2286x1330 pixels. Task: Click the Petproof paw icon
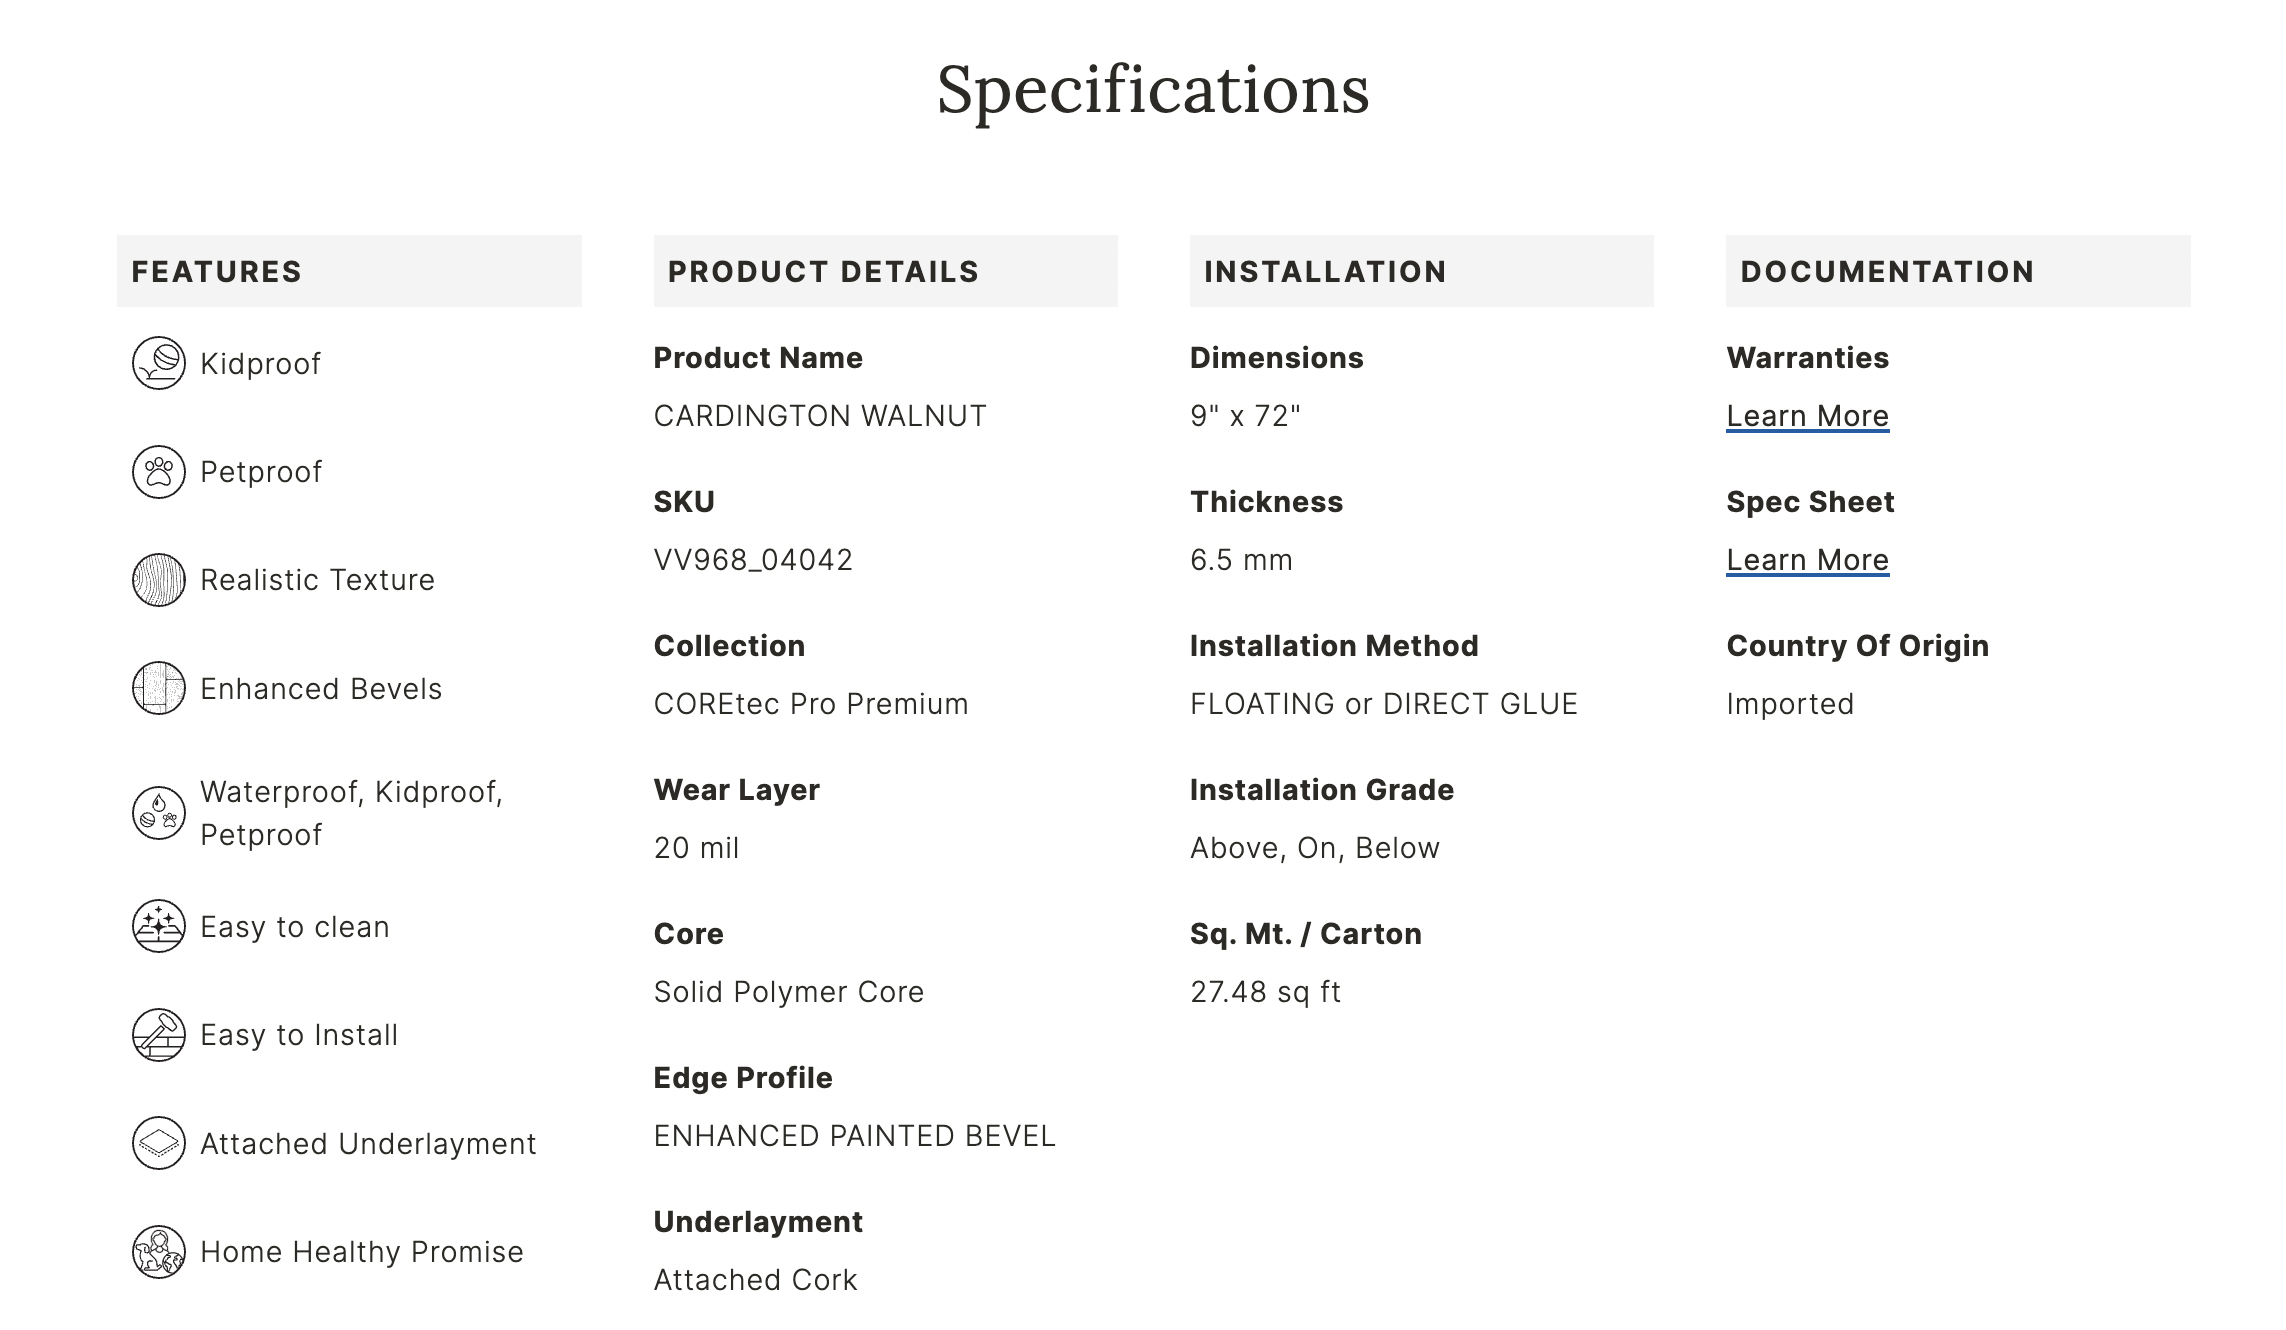(x=159, y=472)
